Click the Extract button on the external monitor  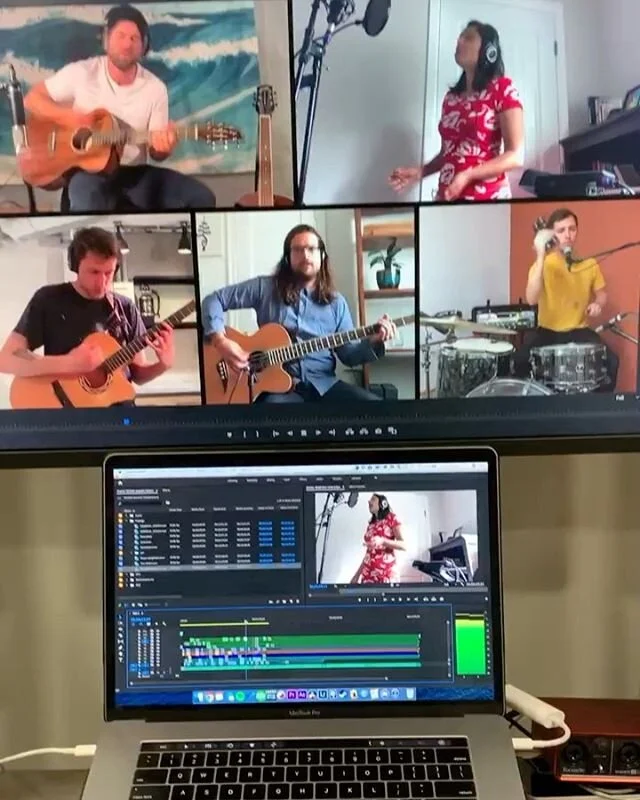(x=364, y=432)
